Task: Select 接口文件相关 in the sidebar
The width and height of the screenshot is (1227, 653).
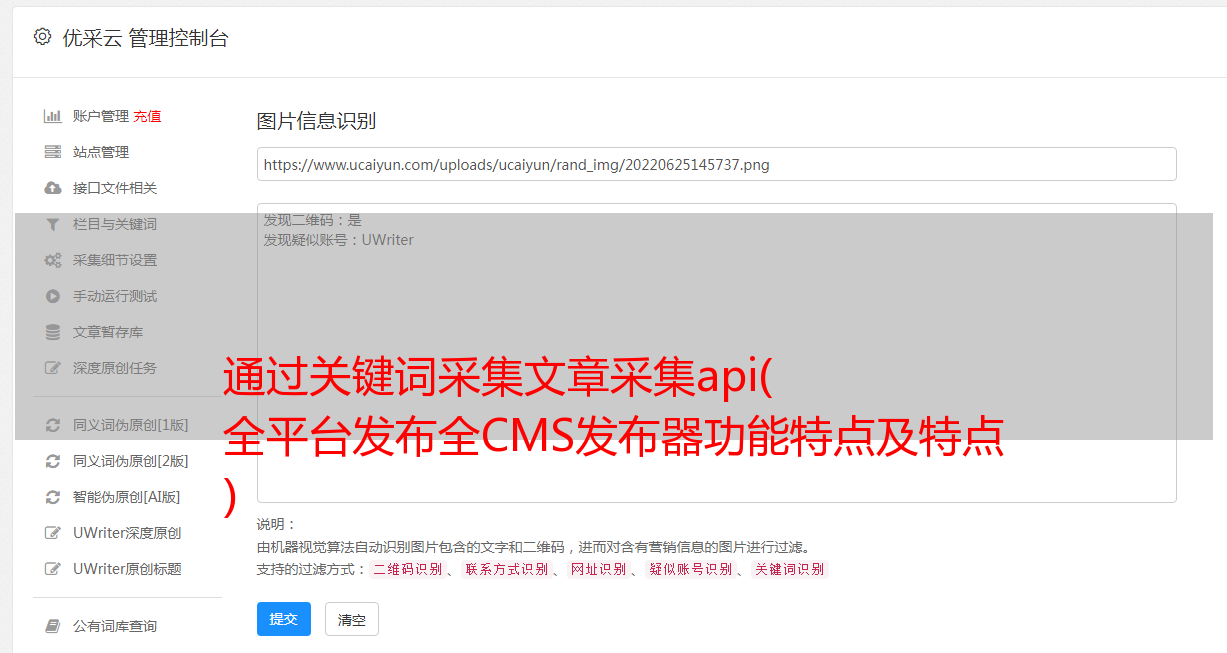Action: point(115,188)
